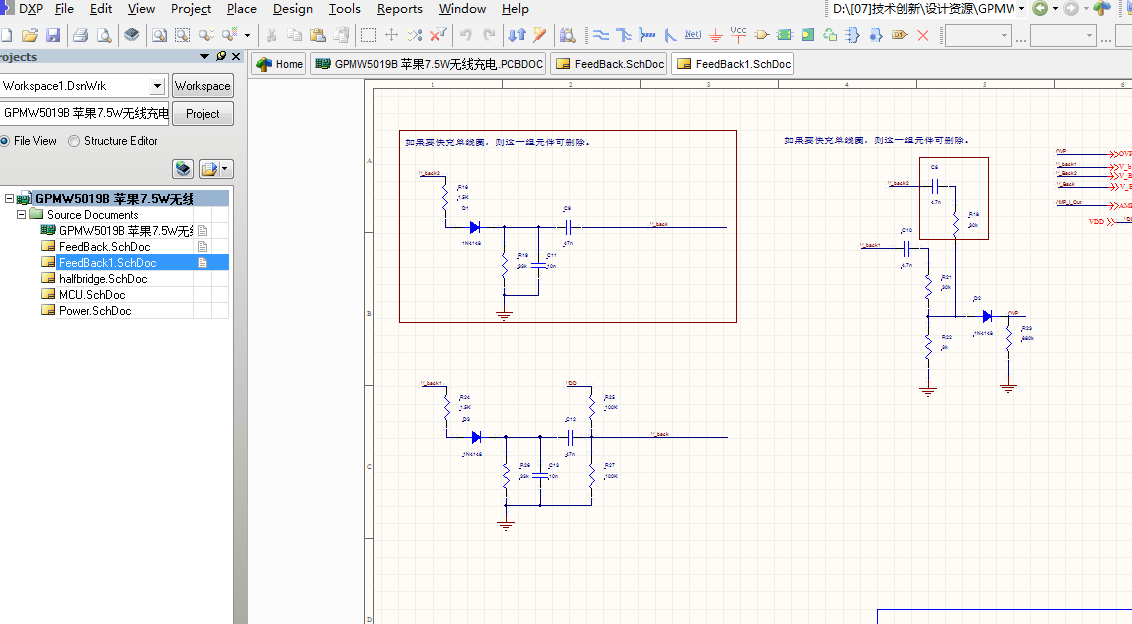Activate the Cross Probe tool
The image size is (1132, 624).
coord(540,35)
